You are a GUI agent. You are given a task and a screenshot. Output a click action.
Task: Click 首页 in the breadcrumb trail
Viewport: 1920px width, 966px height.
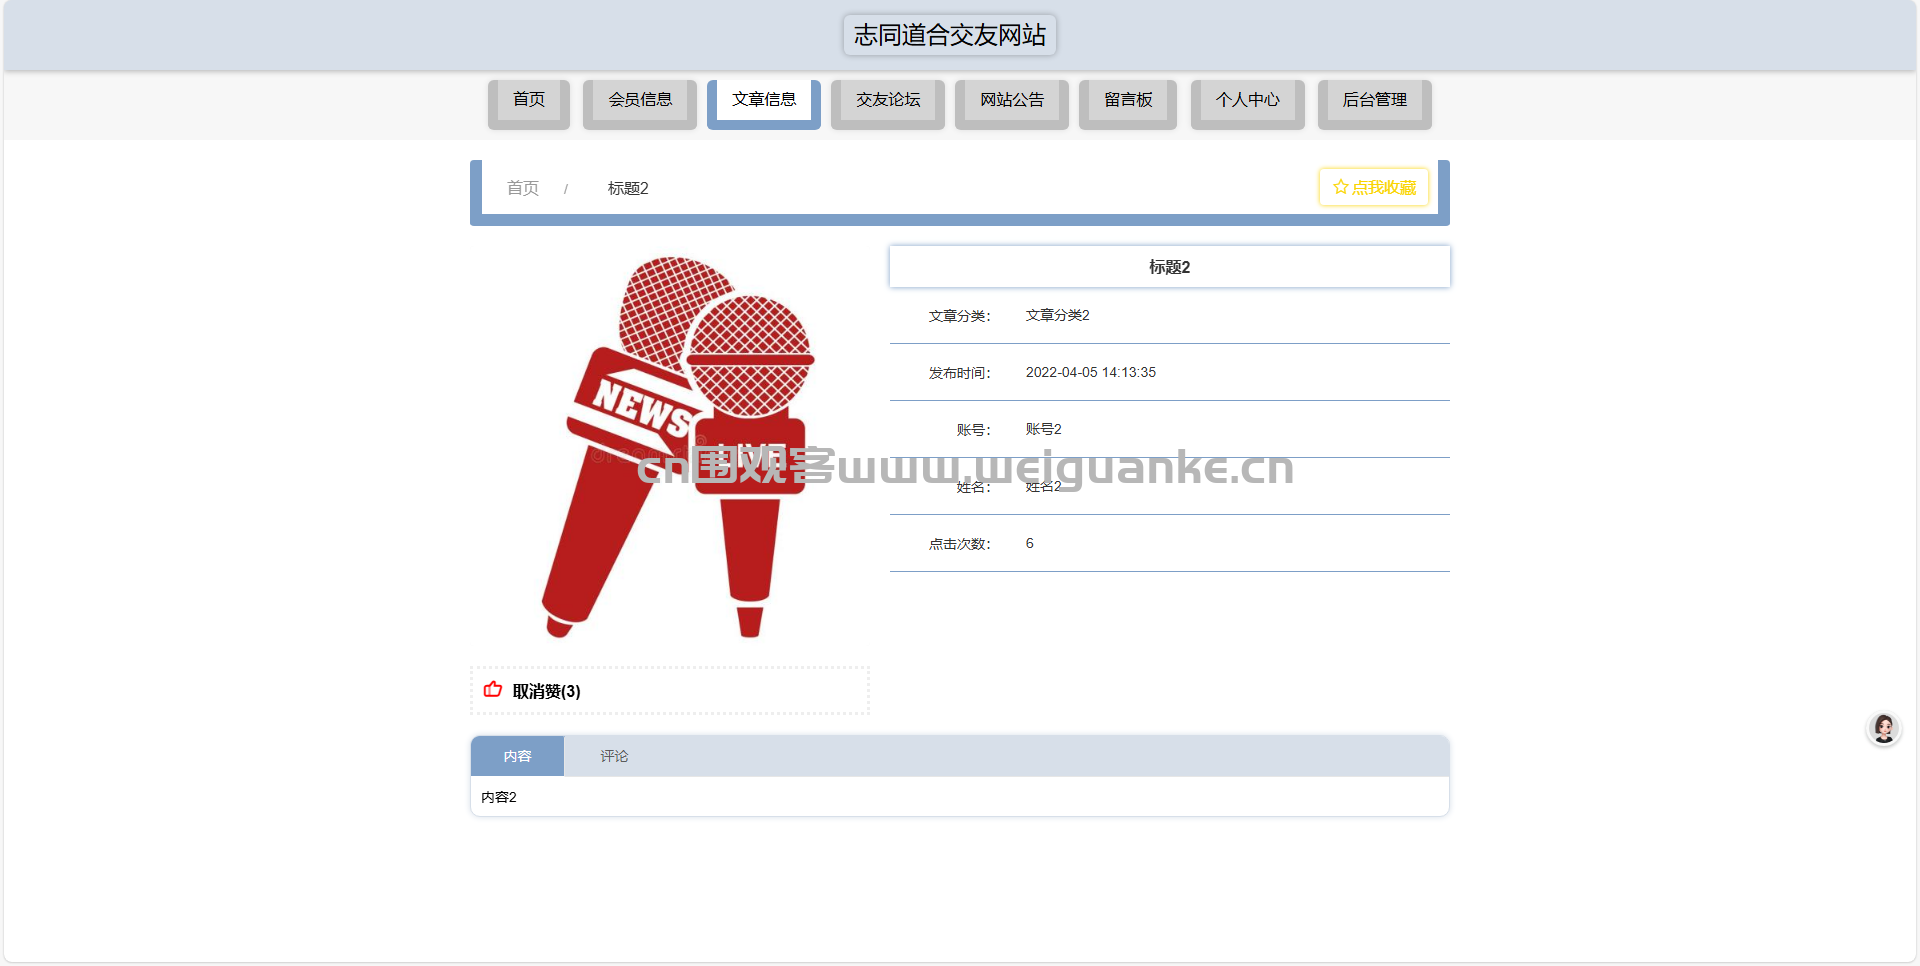coord(522,187)
